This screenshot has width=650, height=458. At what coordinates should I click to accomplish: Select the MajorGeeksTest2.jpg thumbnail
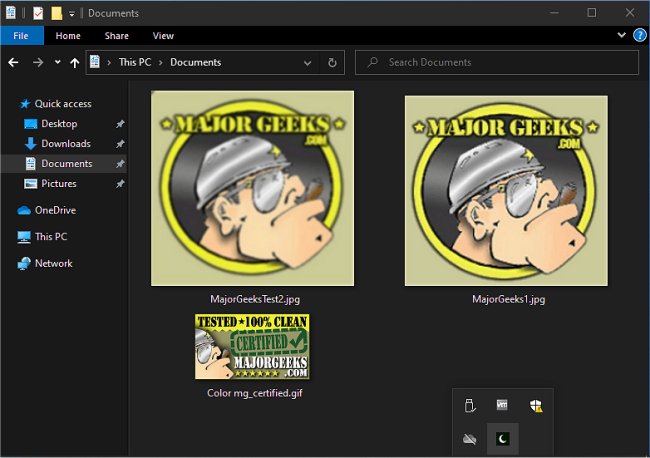[x=252, y=188]
